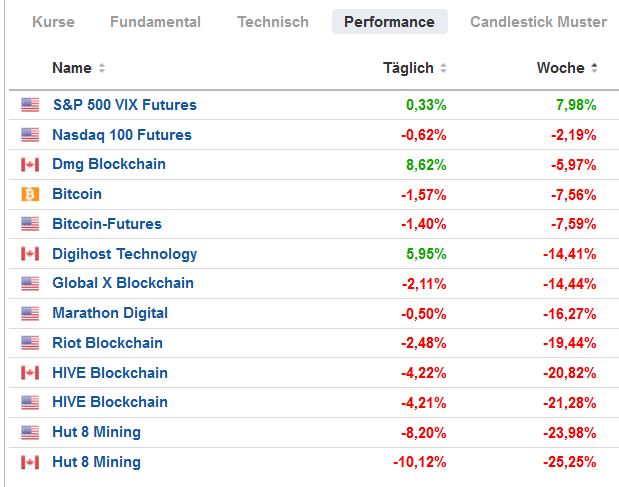Switch to the Kurse tab
This screenshot has width=619, height=487.
click(x=53, y=22)
